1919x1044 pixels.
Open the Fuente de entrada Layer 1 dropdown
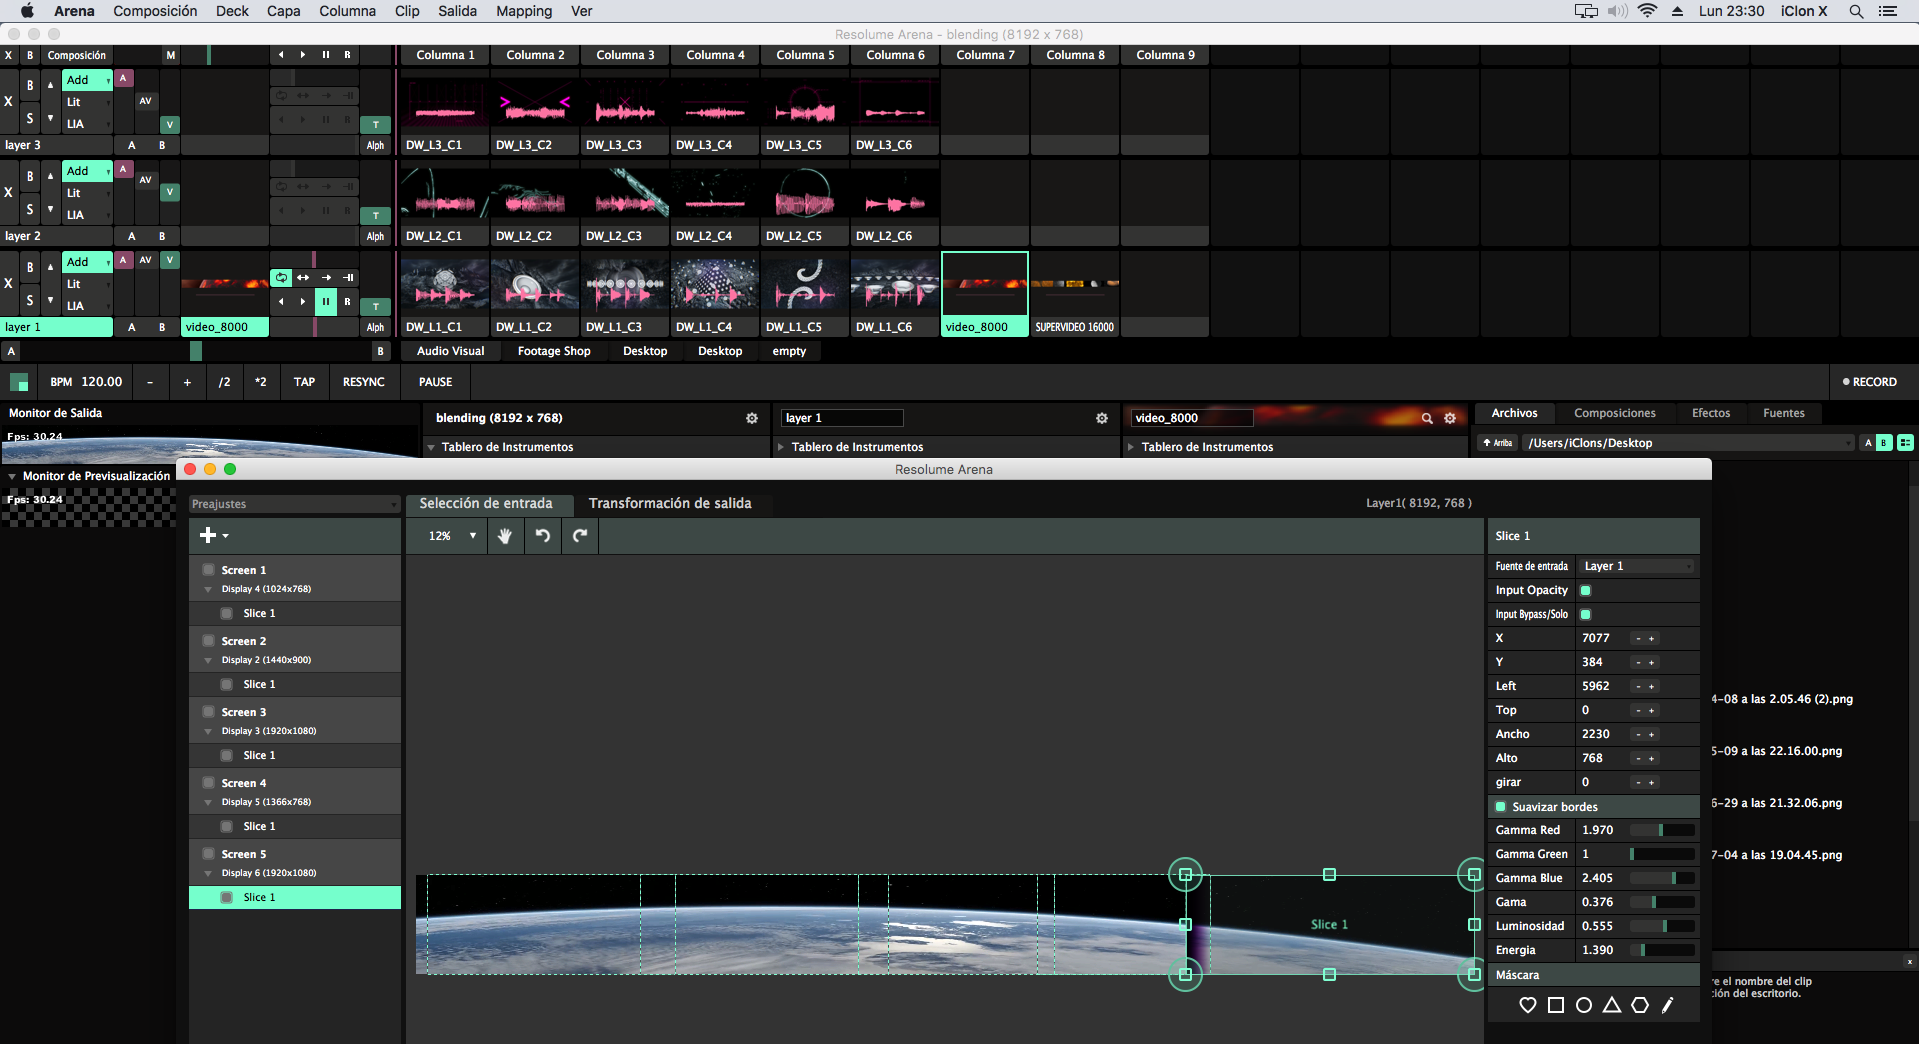1637,566
